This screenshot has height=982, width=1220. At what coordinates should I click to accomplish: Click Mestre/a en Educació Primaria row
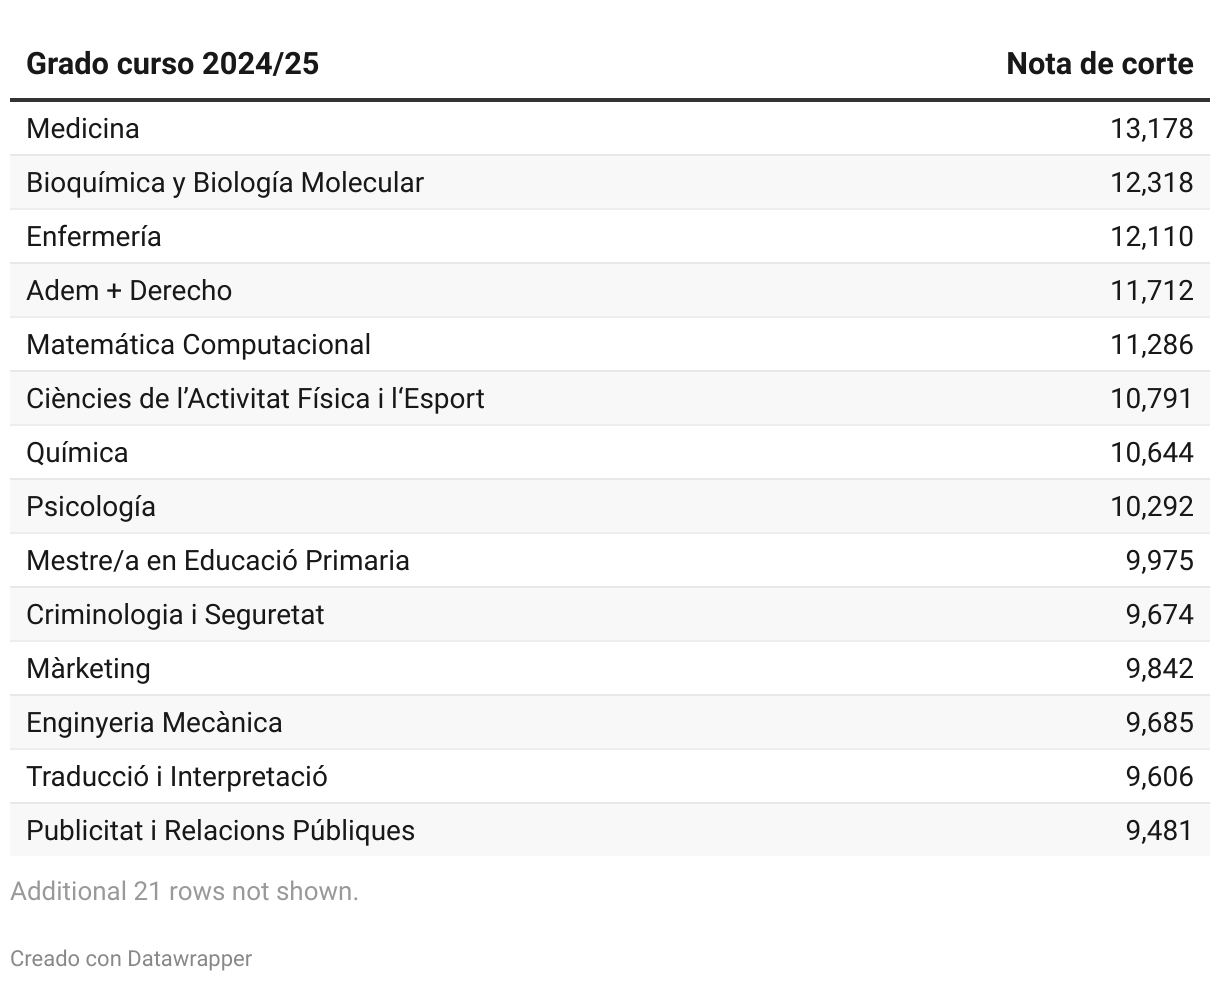coord(218,560)
